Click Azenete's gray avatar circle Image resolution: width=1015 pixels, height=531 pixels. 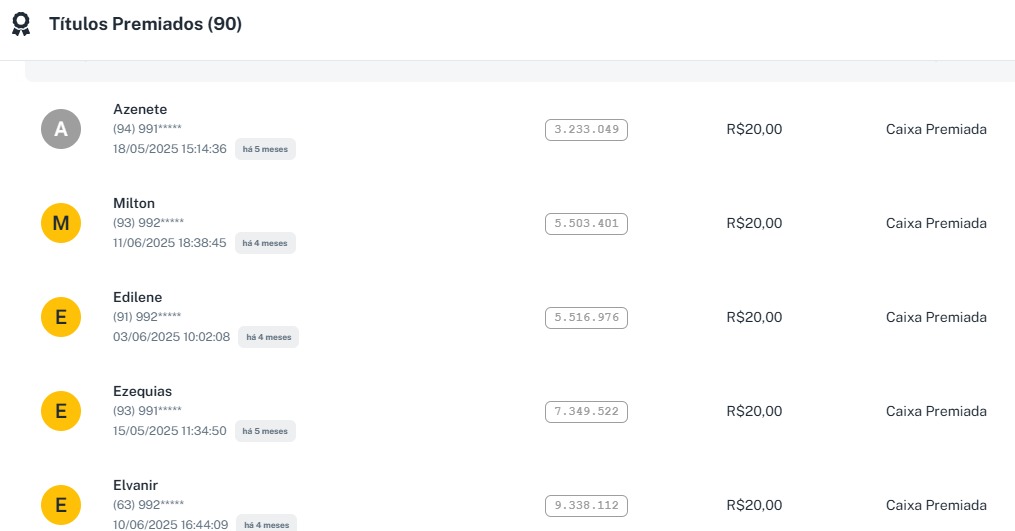[x=60, y=129]
